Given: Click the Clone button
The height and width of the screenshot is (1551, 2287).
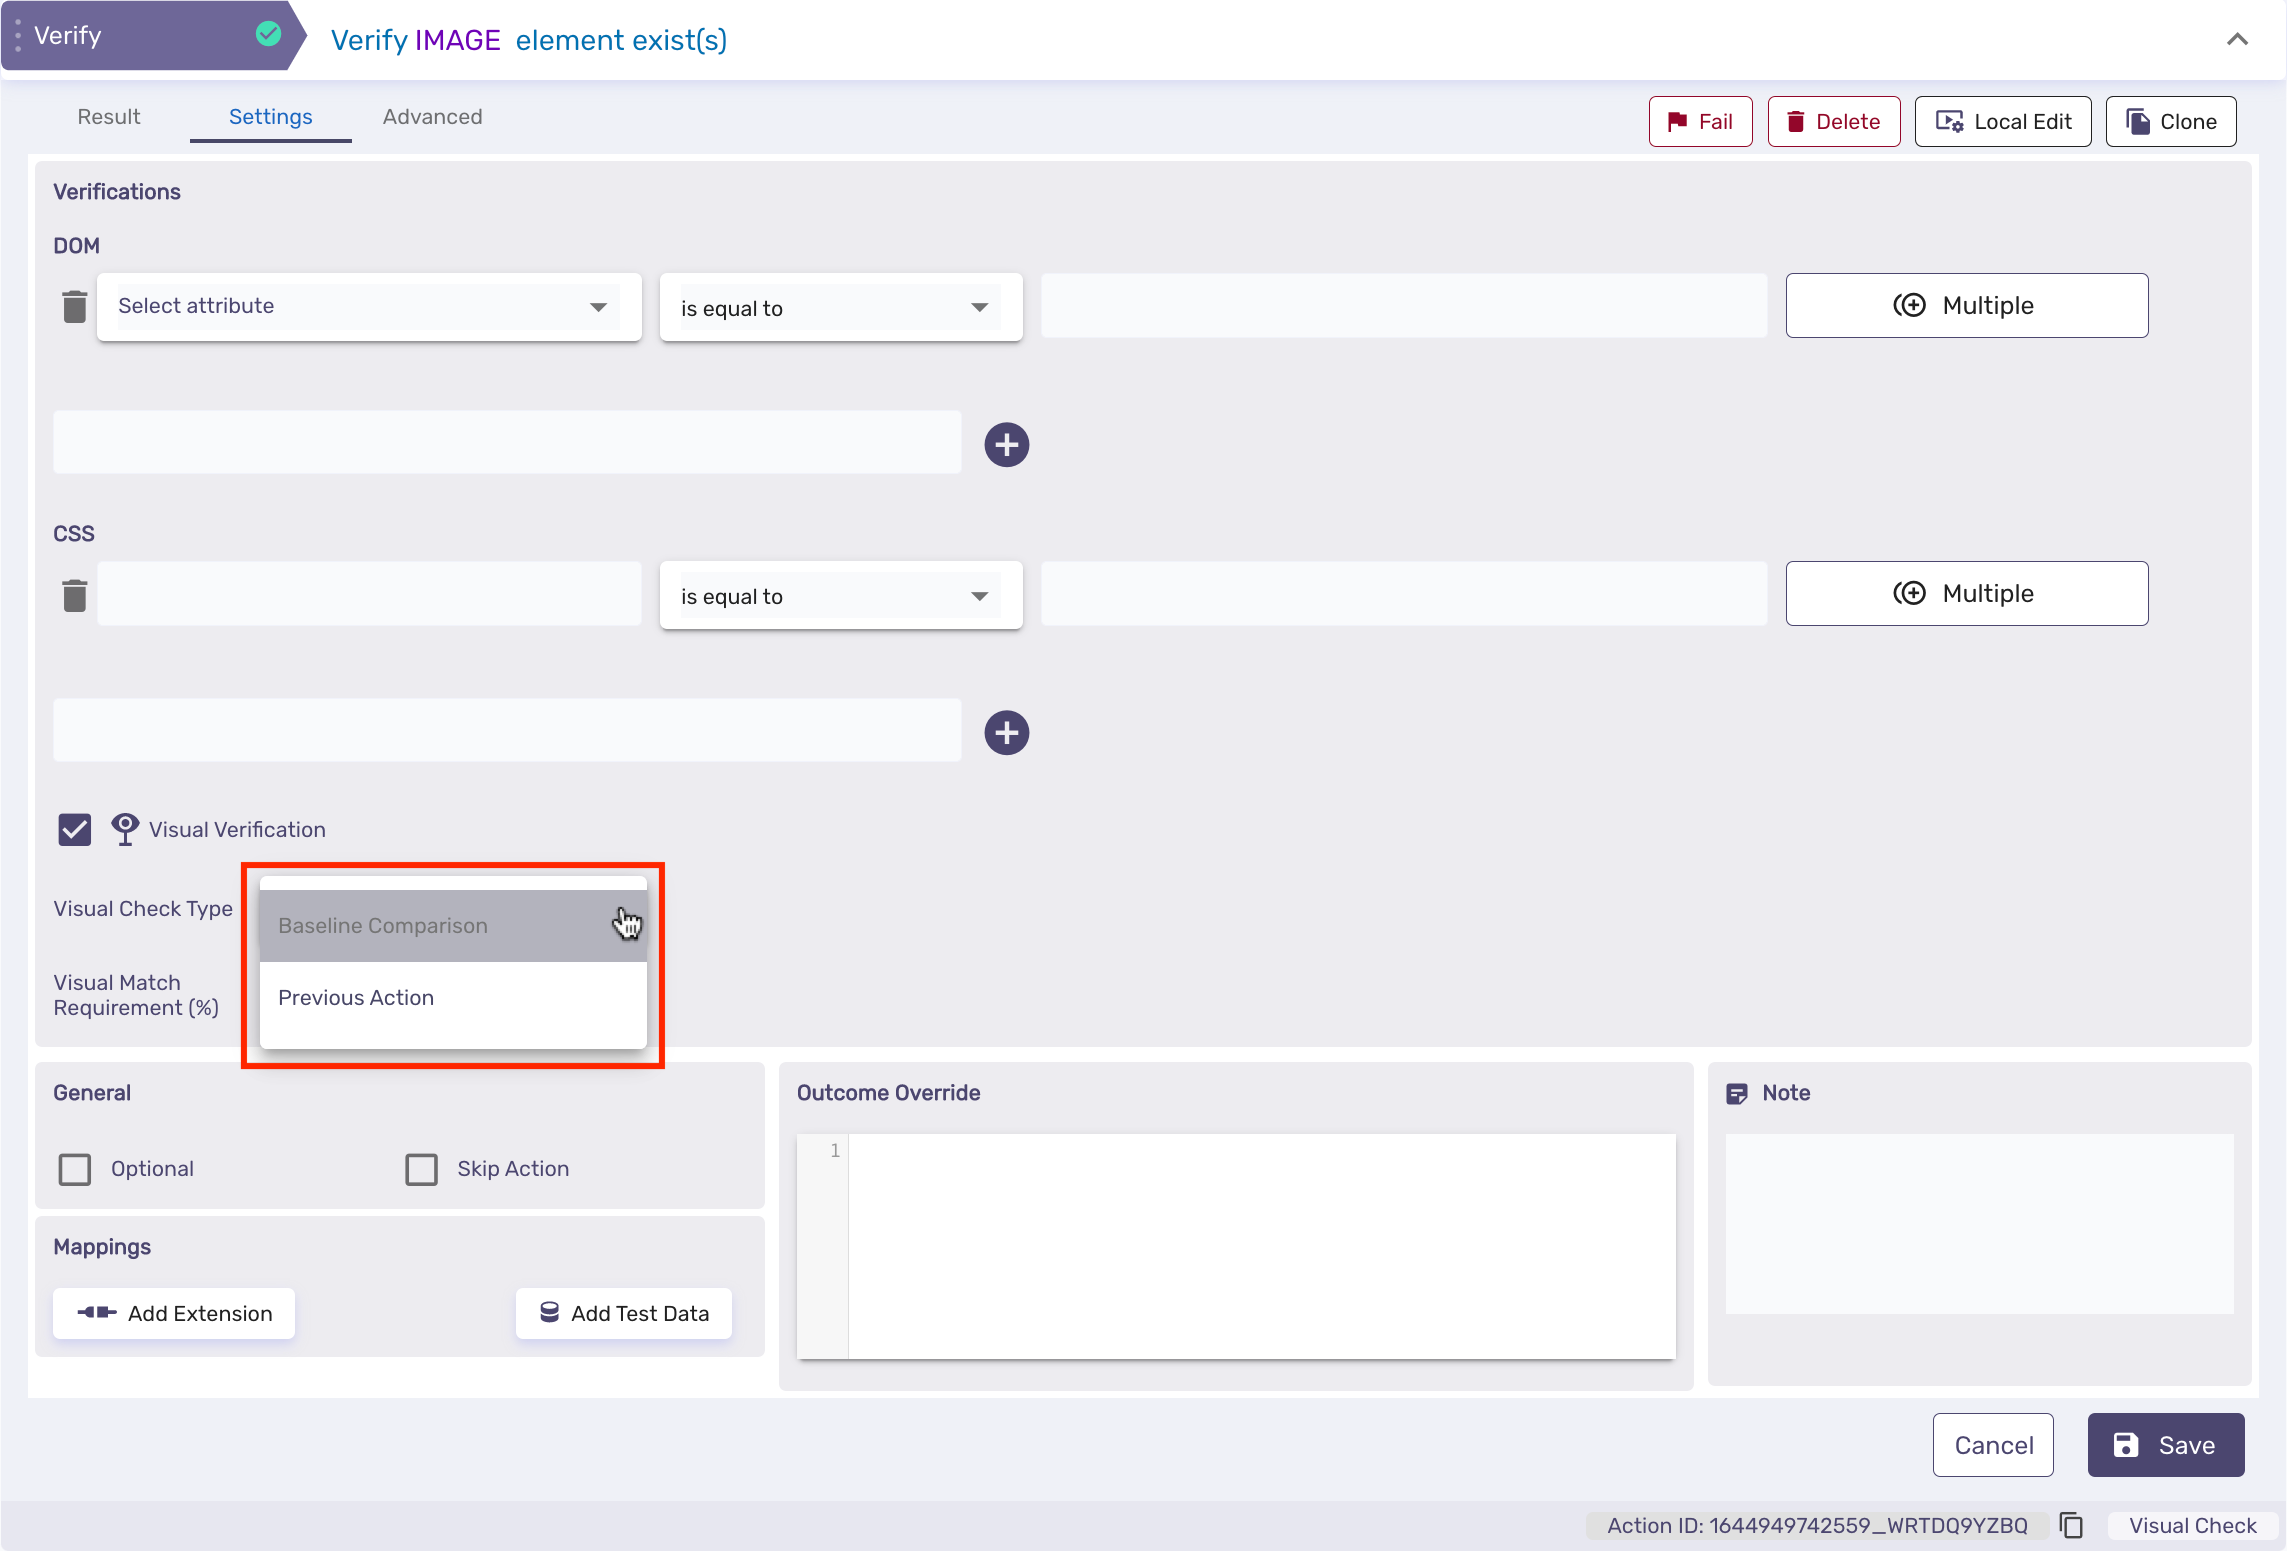Looking at the screenshot, I should coord(2171,122).
